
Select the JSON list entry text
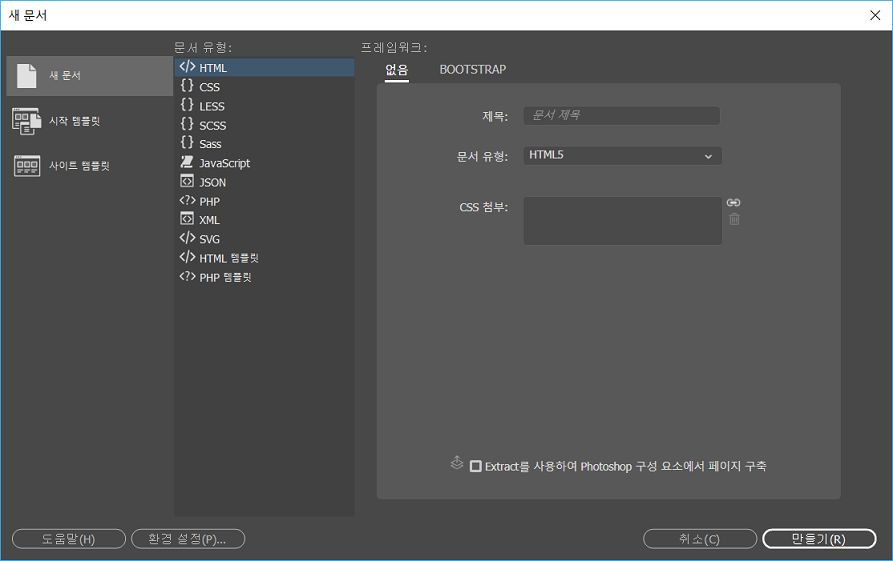tap(212, 183)
